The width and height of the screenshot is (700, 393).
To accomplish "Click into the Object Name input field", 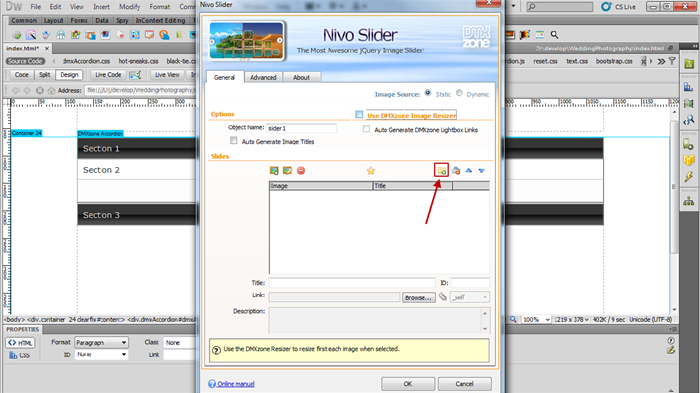I will pos(301,128).
